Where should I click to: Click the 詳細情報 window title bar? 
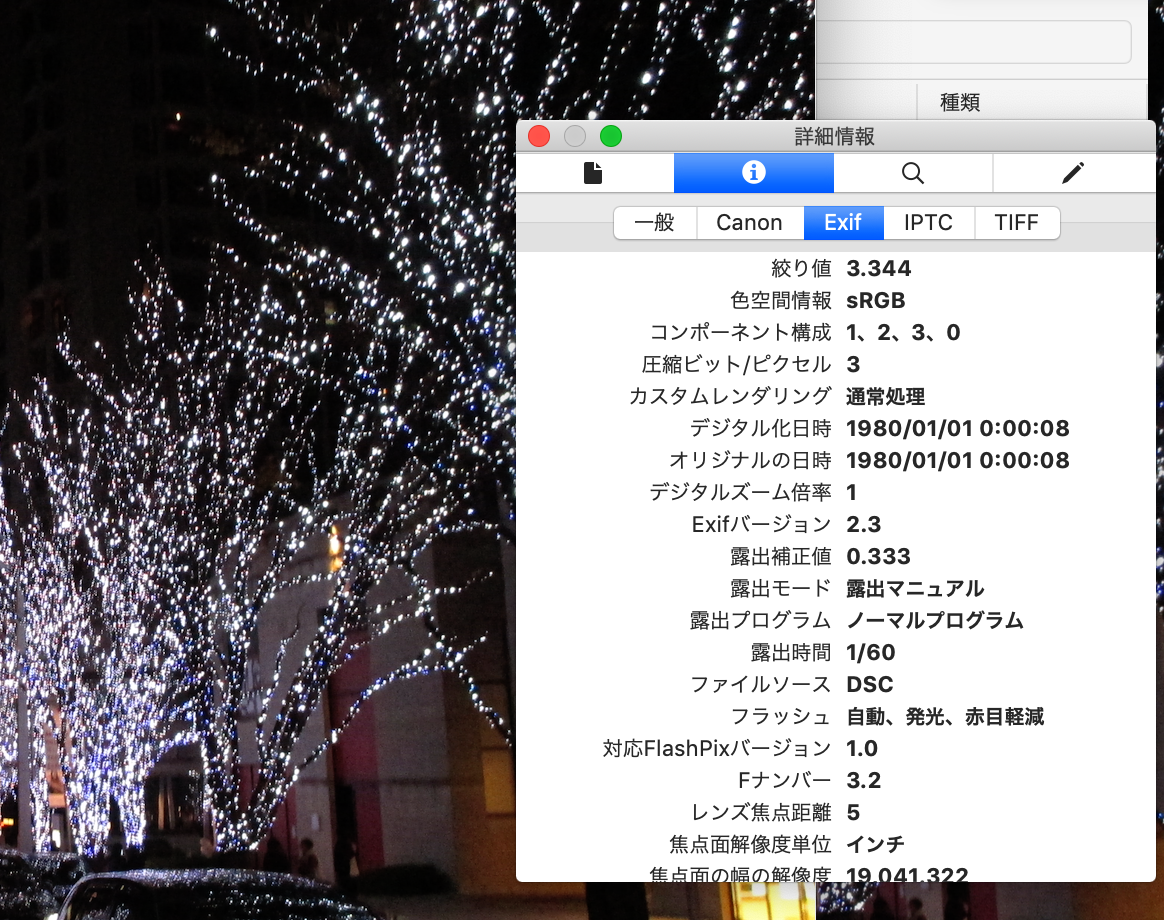[833, 137]
